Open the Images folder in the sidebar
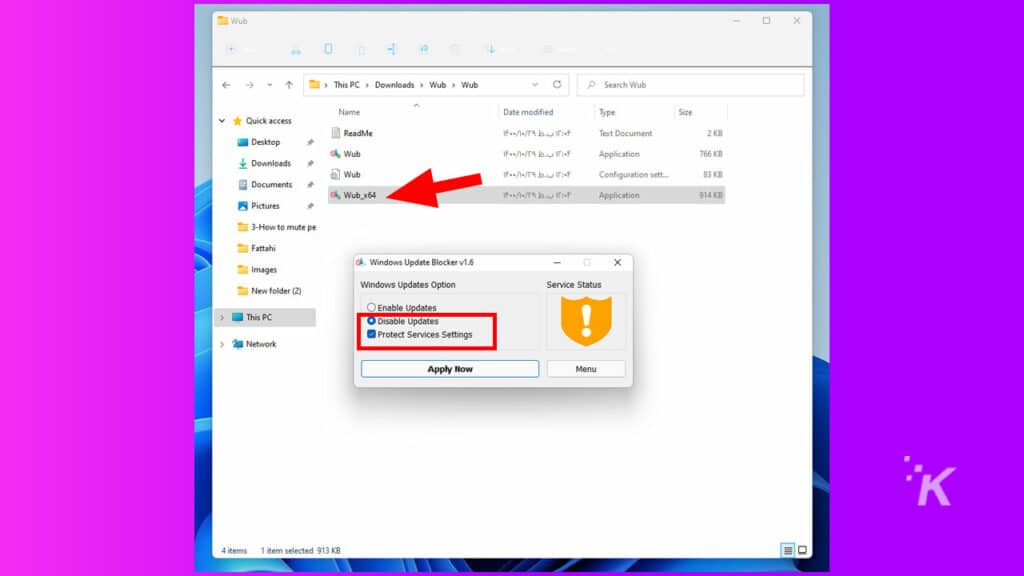 (264, 270)
